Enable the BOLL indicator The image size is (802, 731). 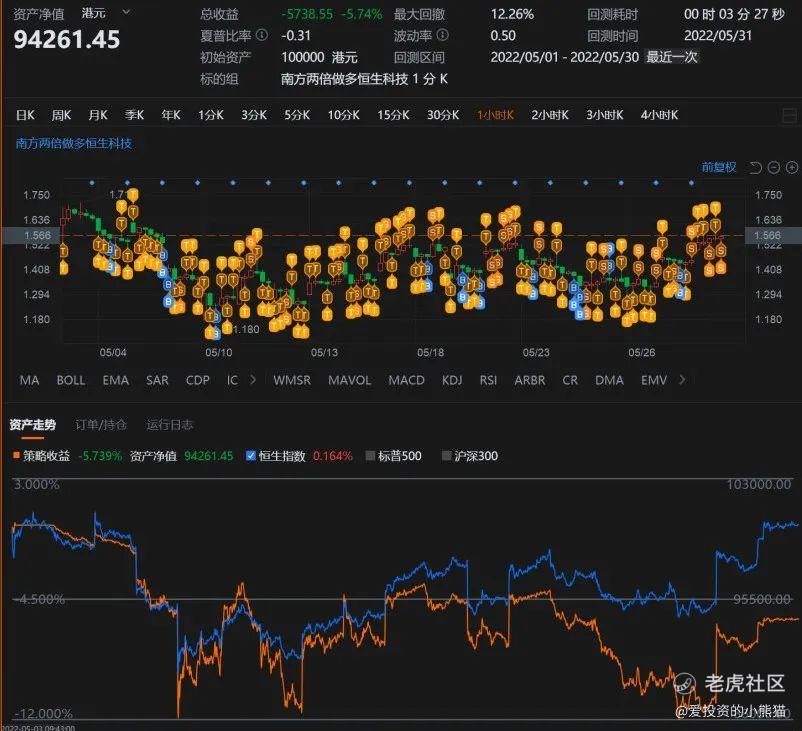tap(71, 380)
